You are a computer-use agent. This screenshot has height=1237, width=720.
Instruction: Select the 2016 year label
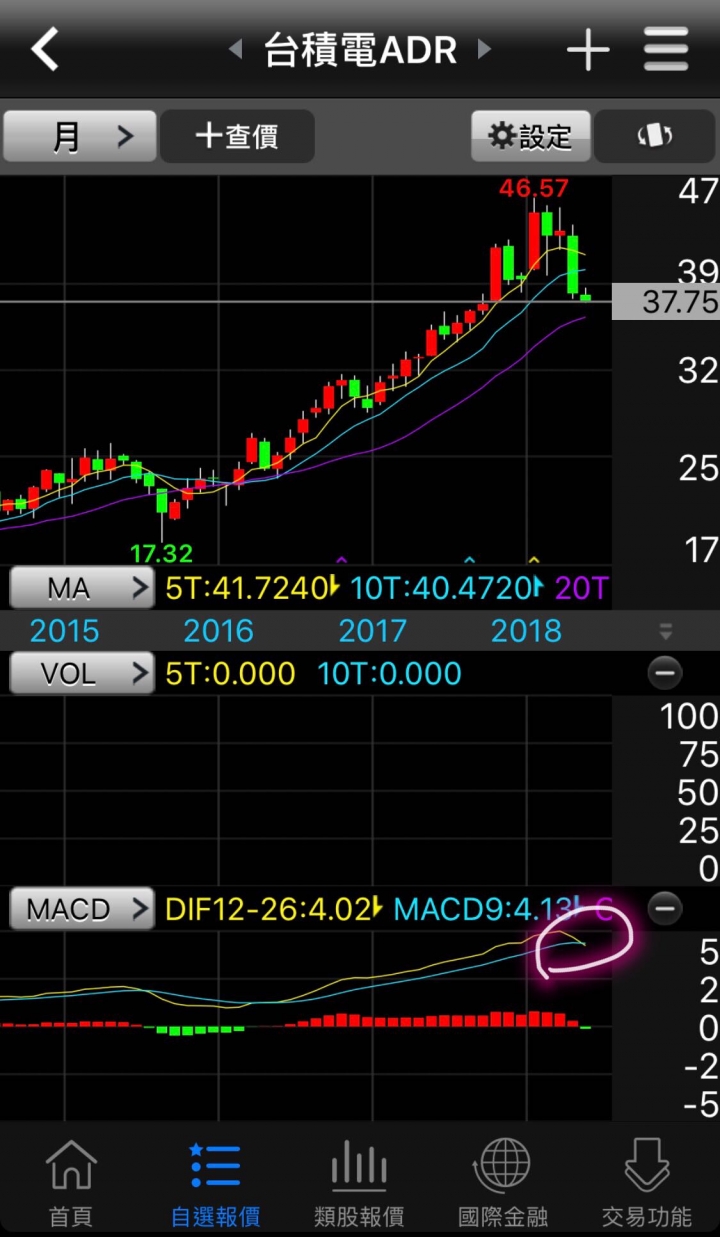point(219,631)
